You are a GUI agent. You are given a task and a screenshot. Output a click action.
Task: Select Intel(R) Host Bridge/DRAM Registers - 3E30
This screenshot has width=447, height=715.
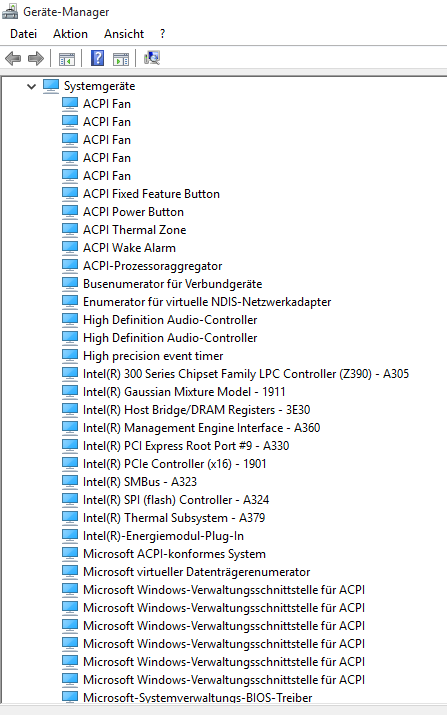197,410
